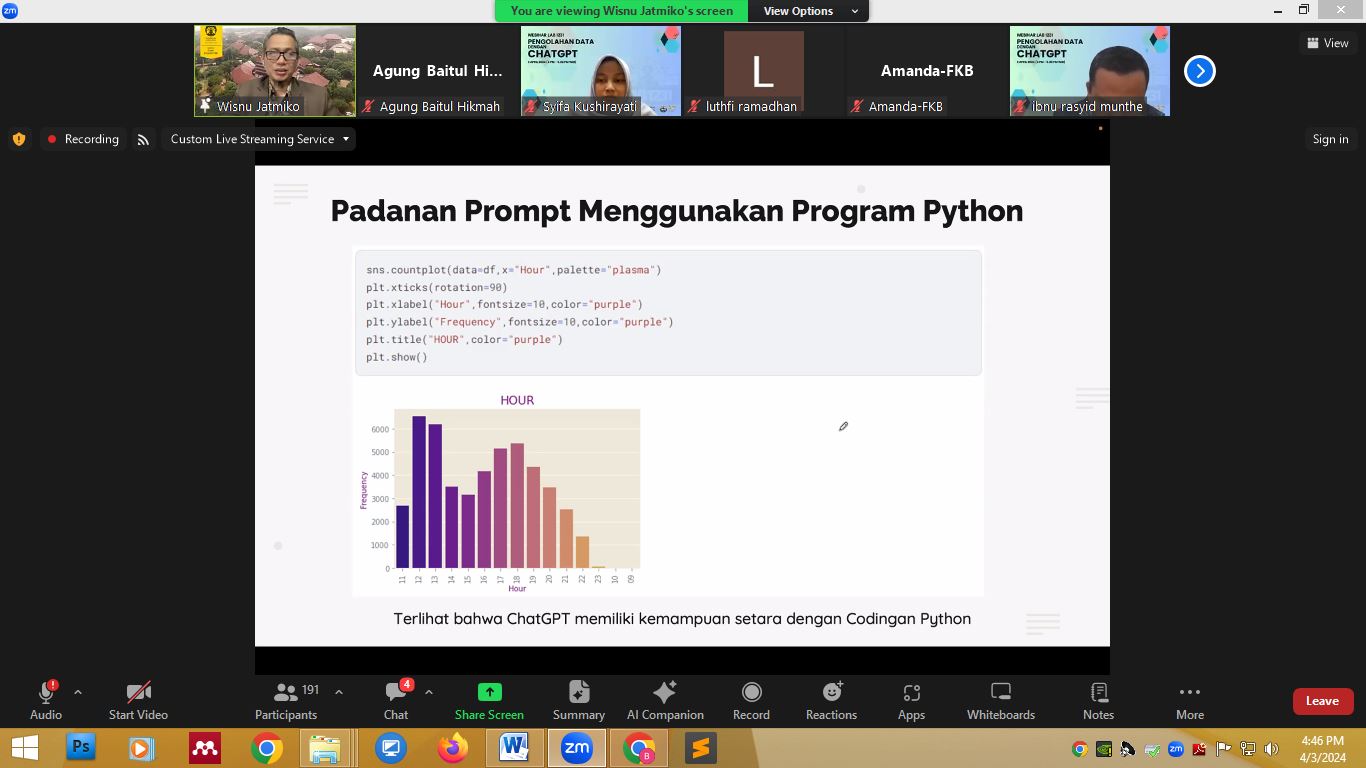Open the media player taskbar icon
Image resolution: width=1366 pixels, height=768 pixels.
pyautogui.click(x=142, y=748)
